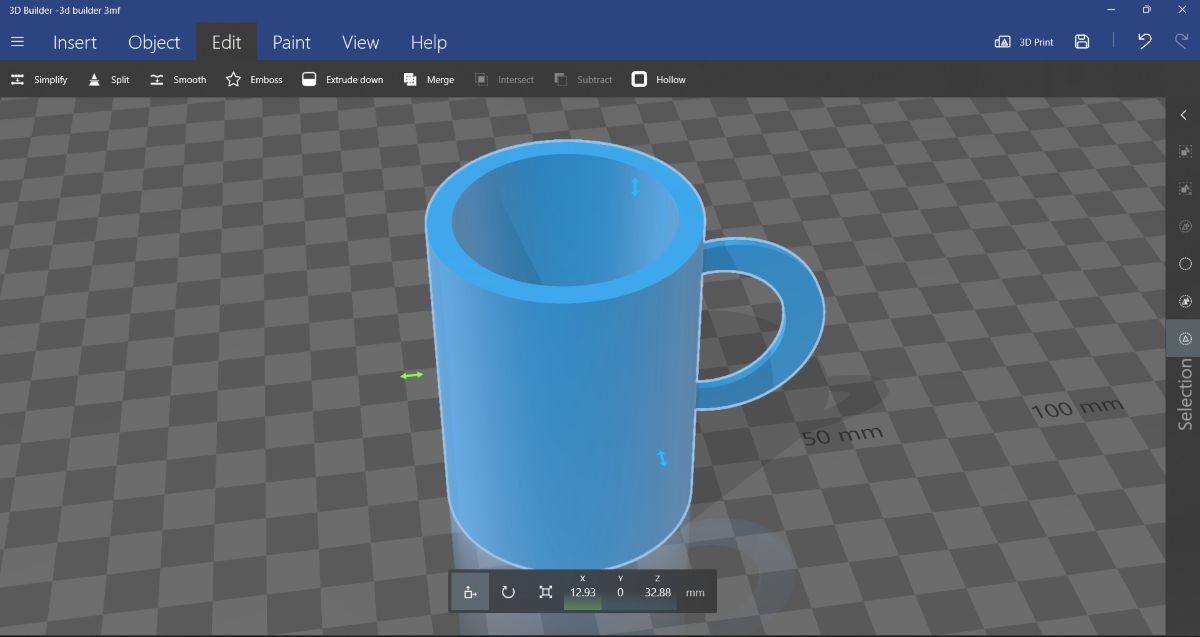Viewport: 1200px width, 637px height.
Task: Select the rotate control in the bottom toolbar
Action: 508,591
